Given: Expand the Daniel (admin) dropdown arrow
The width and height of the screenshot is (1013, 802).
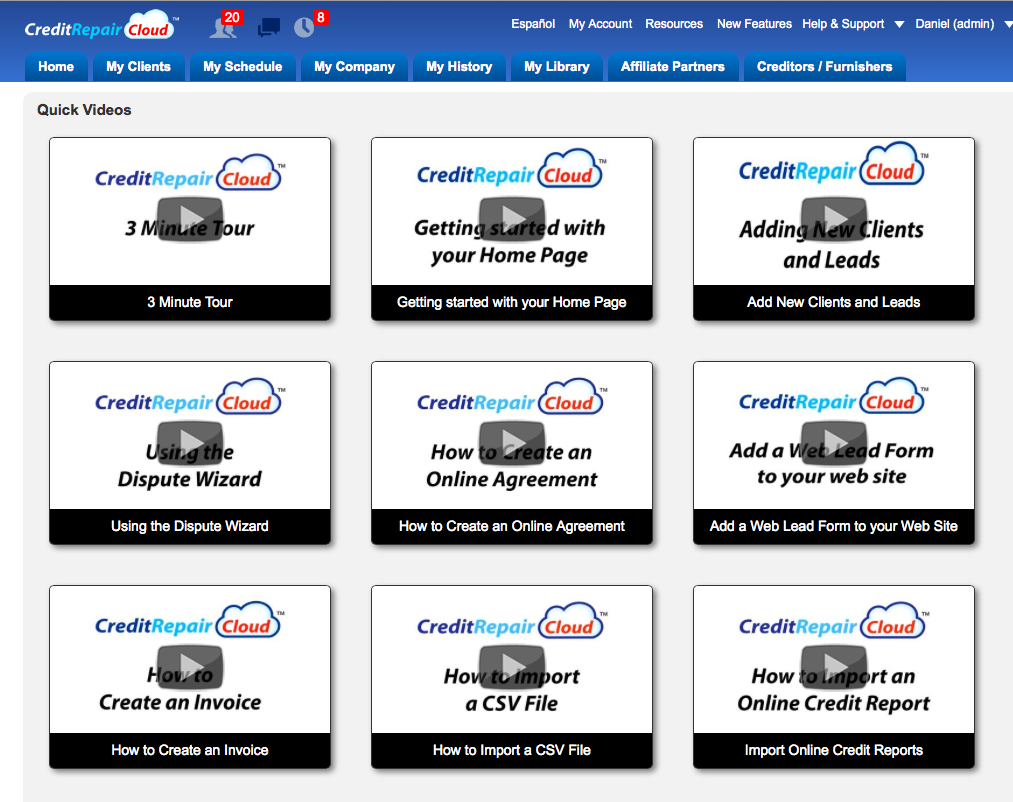Looking at the screenshot, I should (x=1008, y=25).
